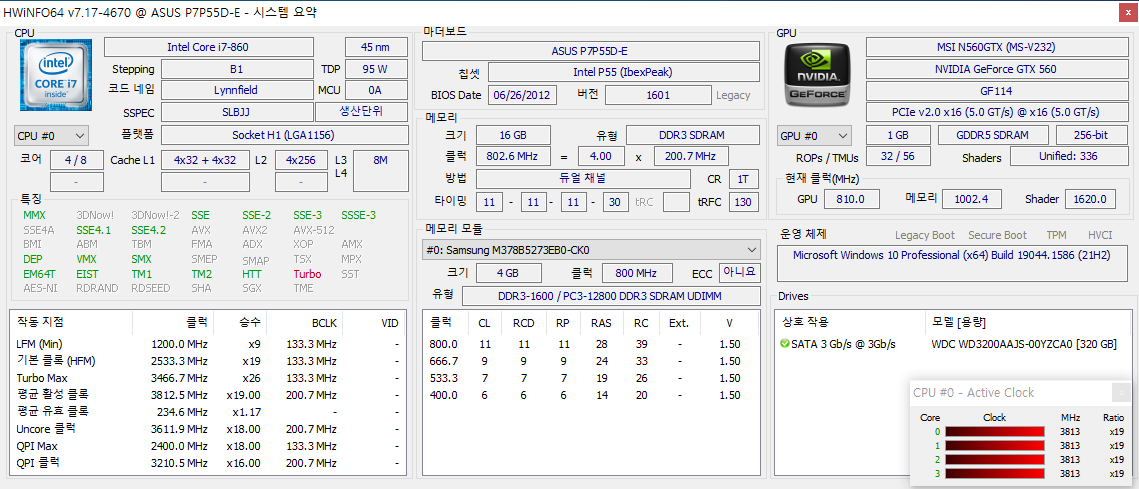Click the DDR3-1600 / PC3-12800 module type field
This screenshot has width=1139, height=489.
point(611,296)
